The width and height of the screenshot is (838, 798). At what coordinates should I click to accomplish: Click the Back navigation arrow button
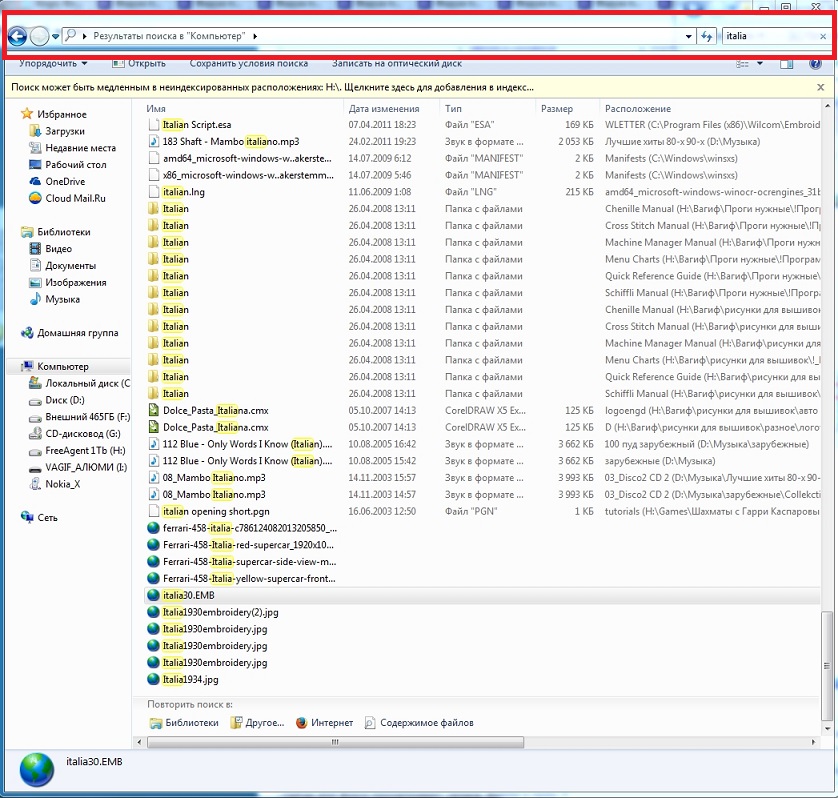tap(17, 37)
